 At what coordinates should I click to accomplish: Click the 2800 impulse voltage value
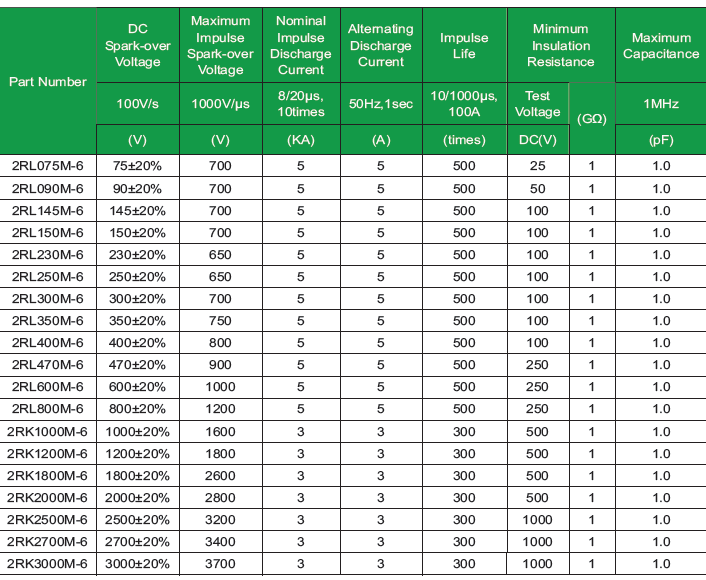click(x=220, y=498)
